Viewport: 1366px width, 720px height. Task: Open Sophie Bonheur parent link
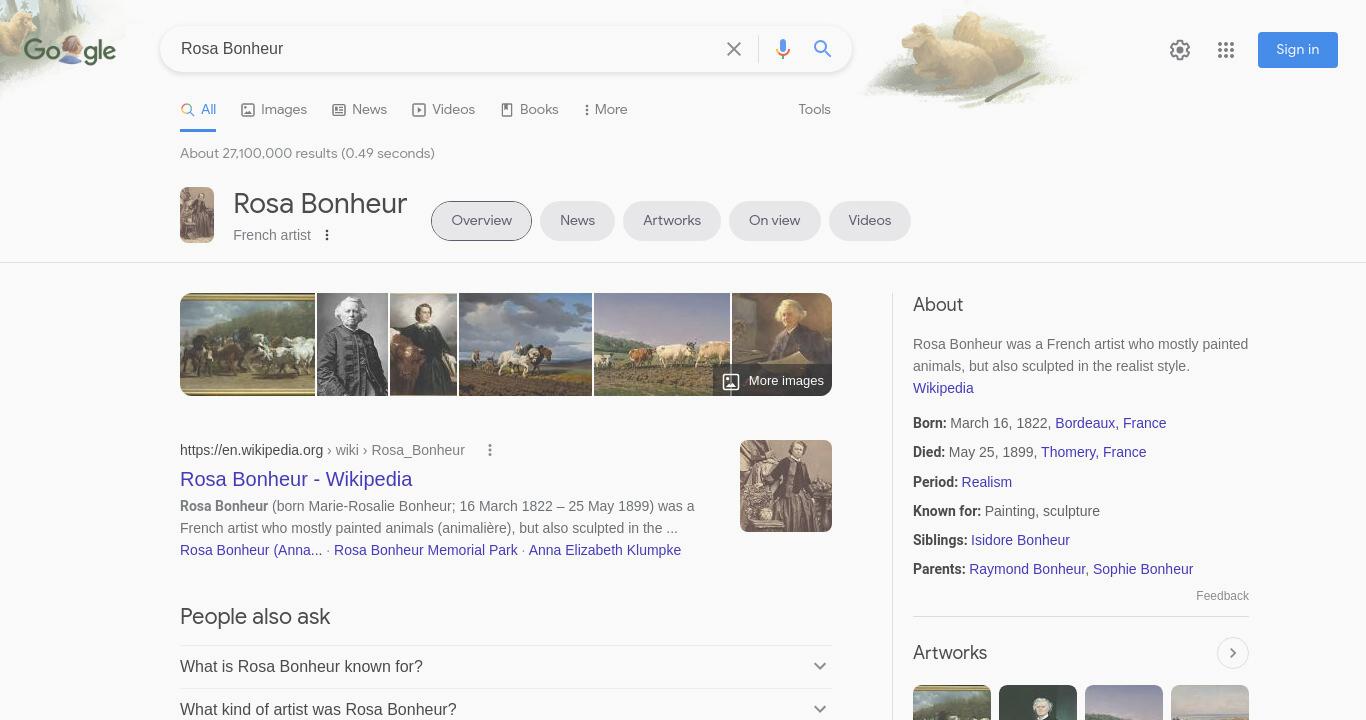pyautogui.click(x=1143, y=569)
